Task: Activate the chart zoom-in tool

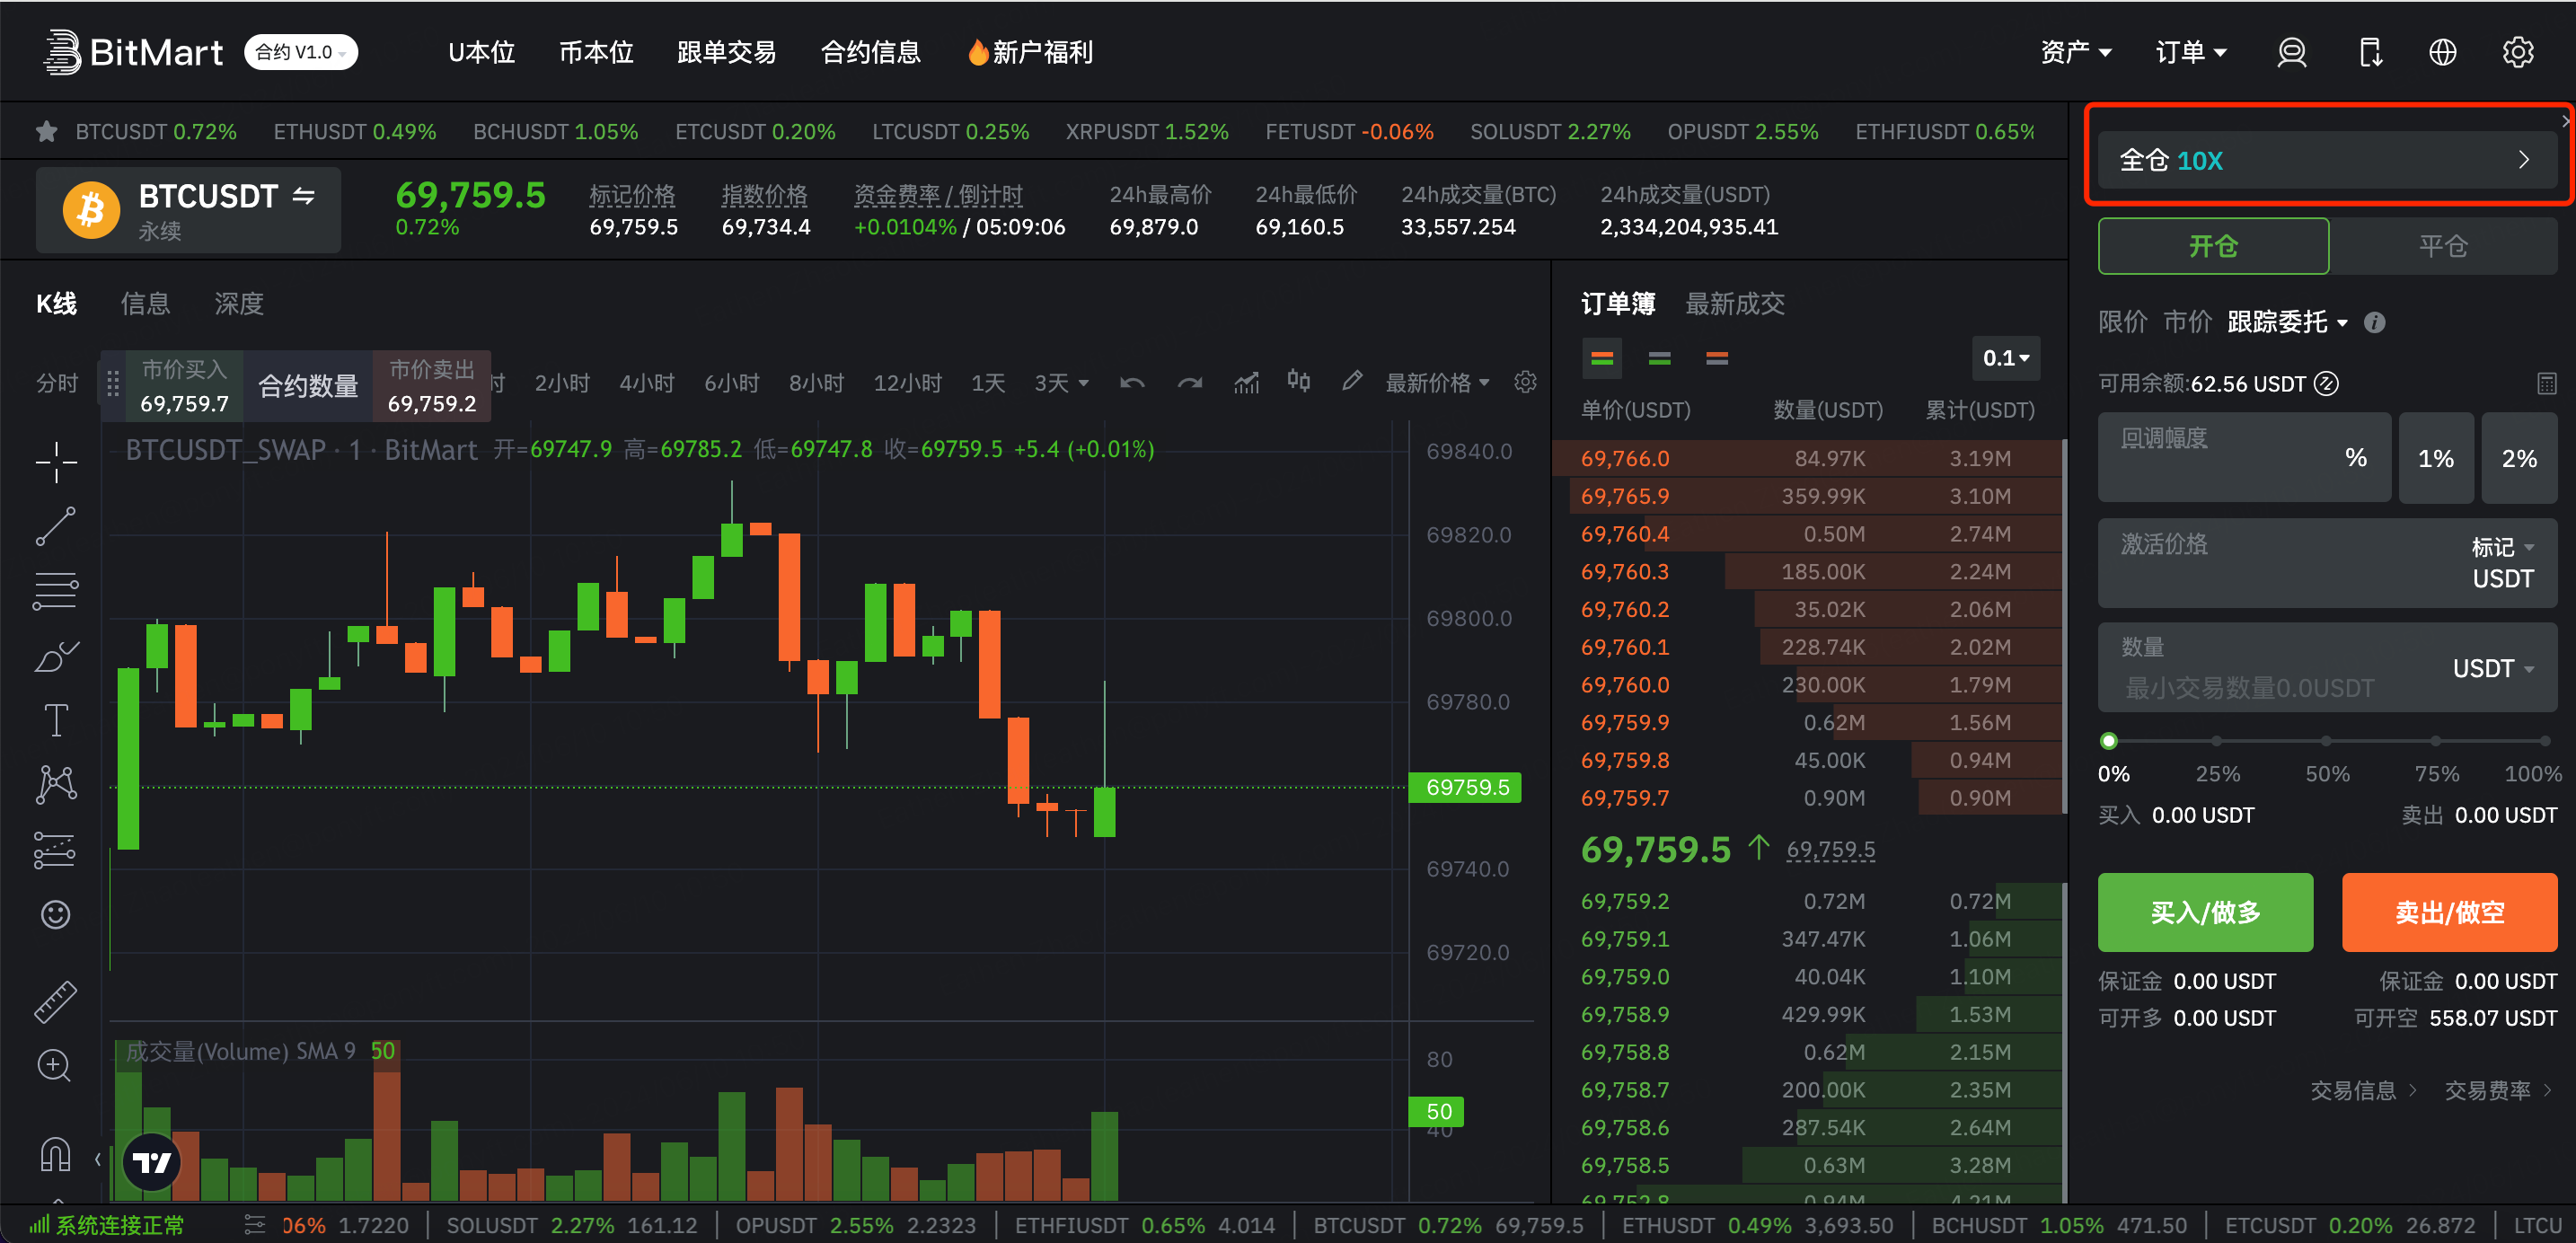Action: click(x=55, y=1065)
